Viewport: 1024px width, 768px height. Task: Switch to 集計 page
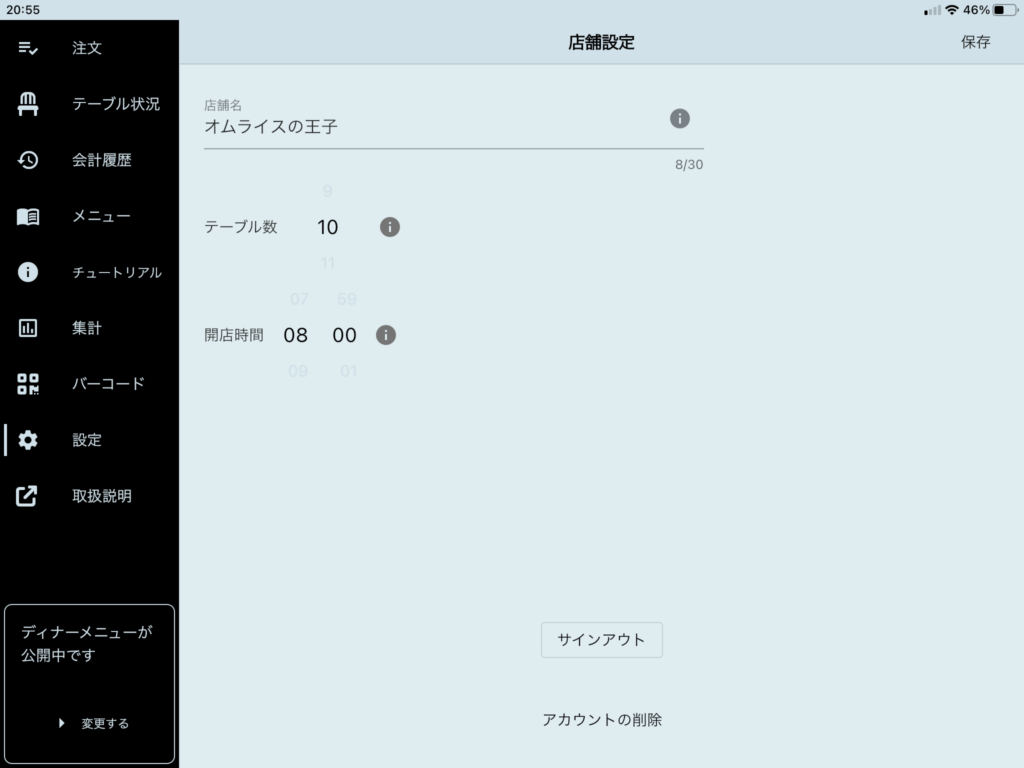87,328
